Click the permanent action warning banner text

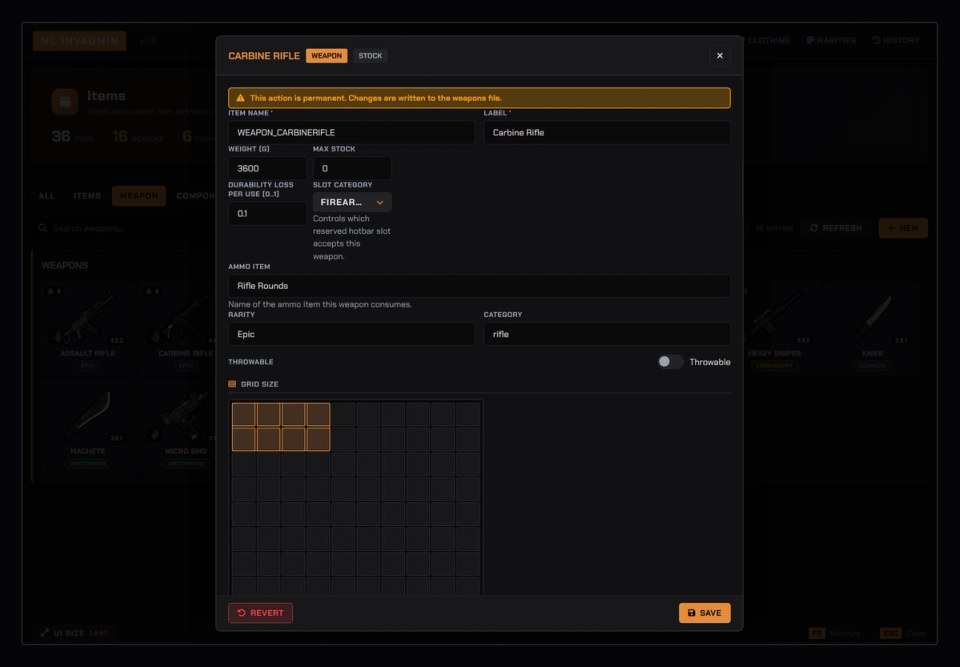(375, 98)
